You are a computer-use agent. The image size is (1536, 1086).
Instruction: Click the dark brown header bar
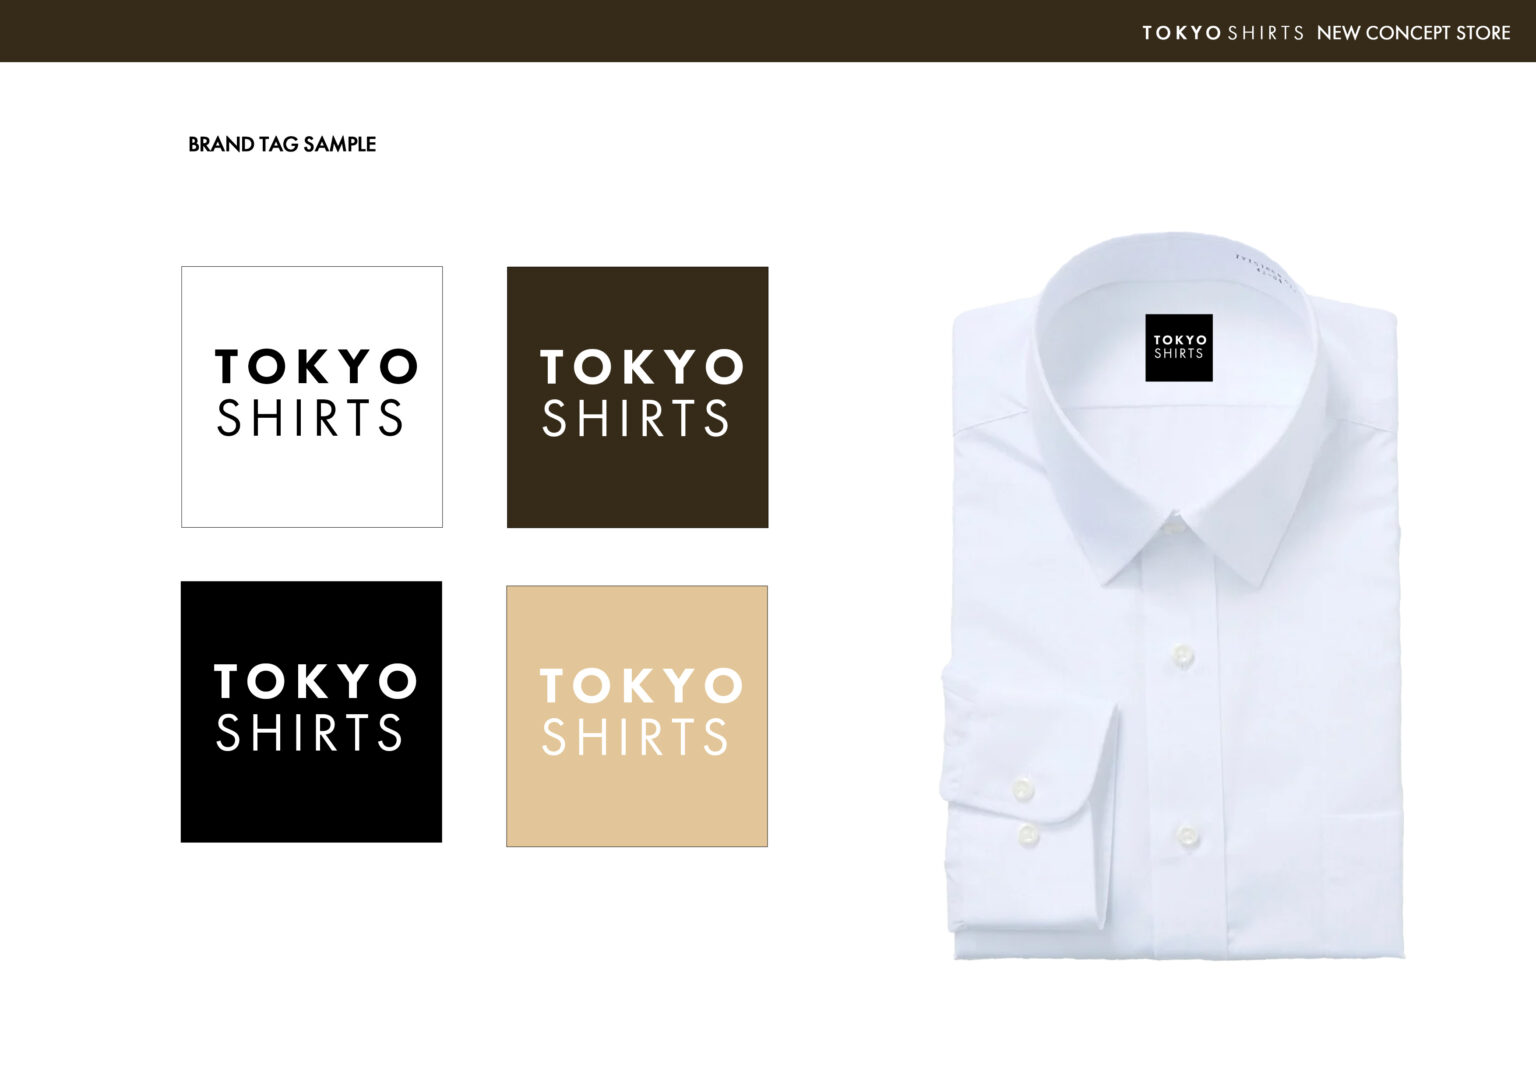[x=768, y=31]
